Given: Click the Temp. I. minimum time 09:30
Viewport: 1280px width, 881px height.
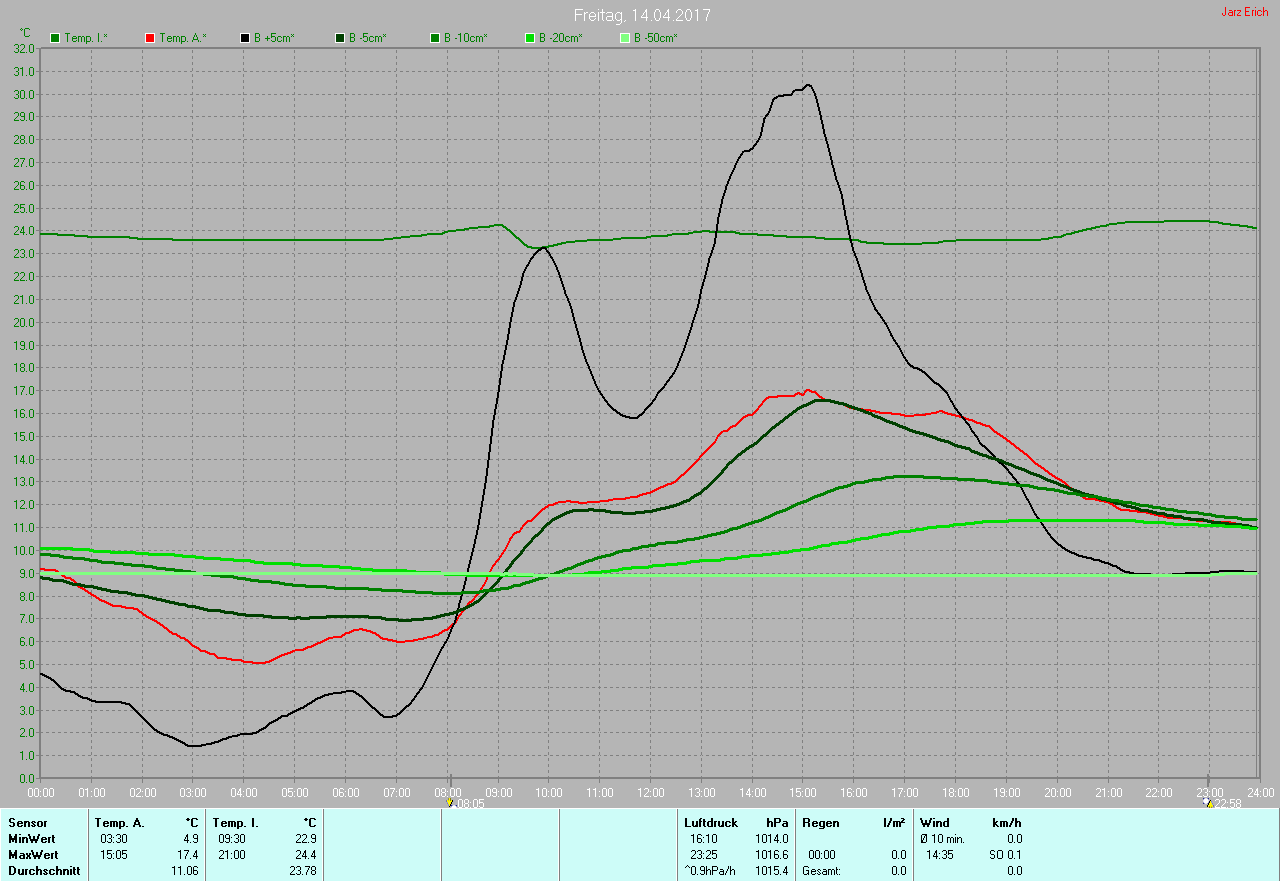Looking at the screenshot, I should click(231, 839).
